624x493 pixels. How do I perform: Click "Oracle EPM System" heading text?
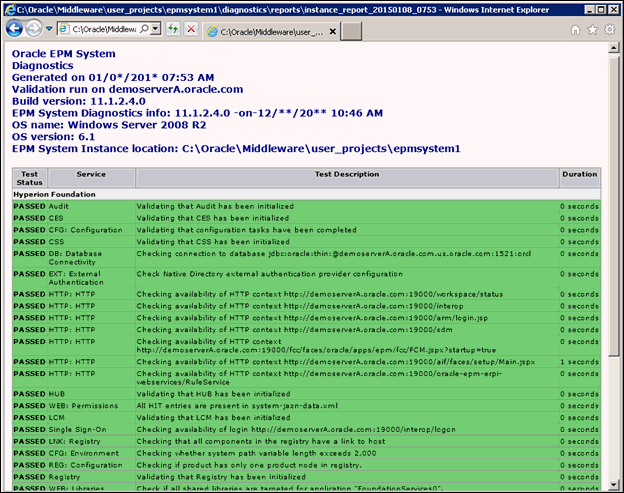64,54
